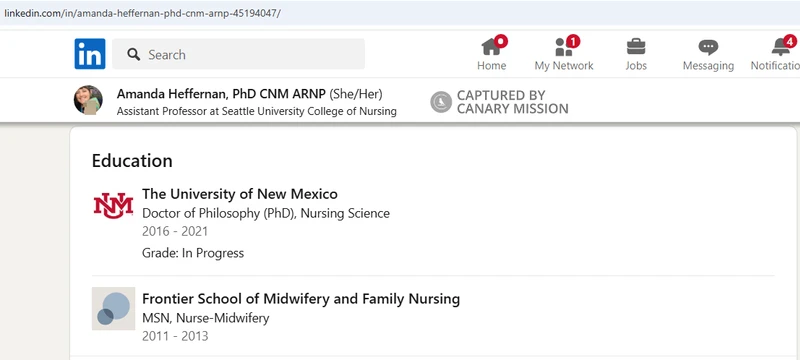Click Assistant Professor at Seattle University headline
The image size is (800, 360).
pos(257,111)
